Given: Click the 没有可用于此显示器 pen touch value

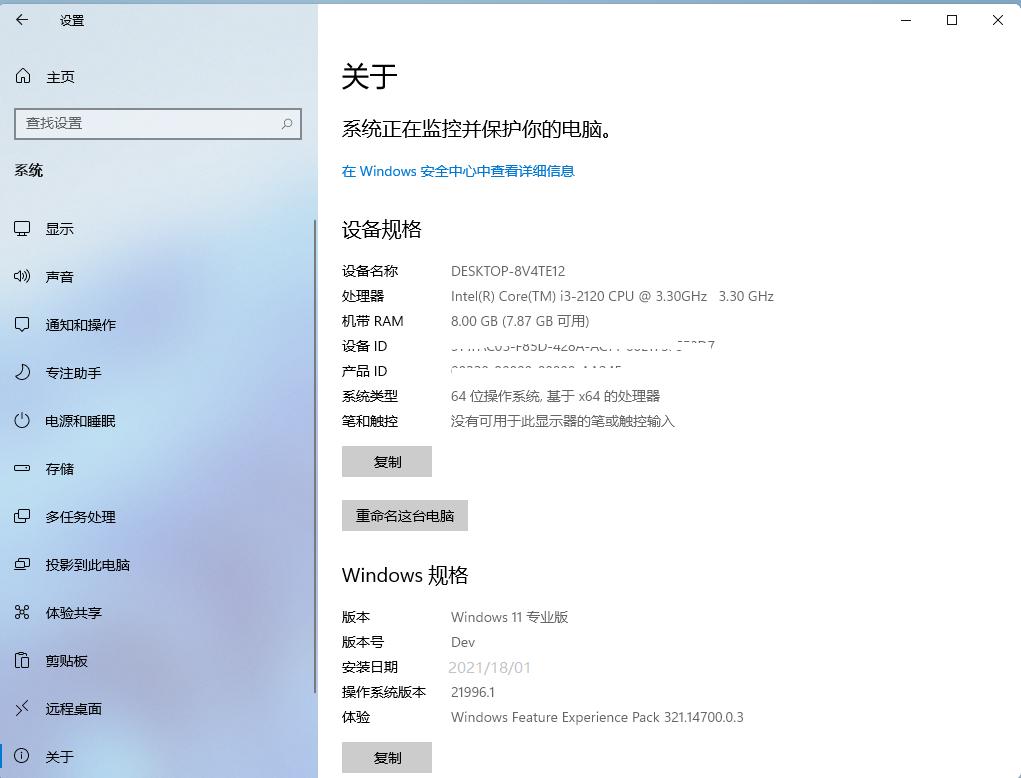Looking at the screenshot, I should pyautogui.click(x=563, y=421).
